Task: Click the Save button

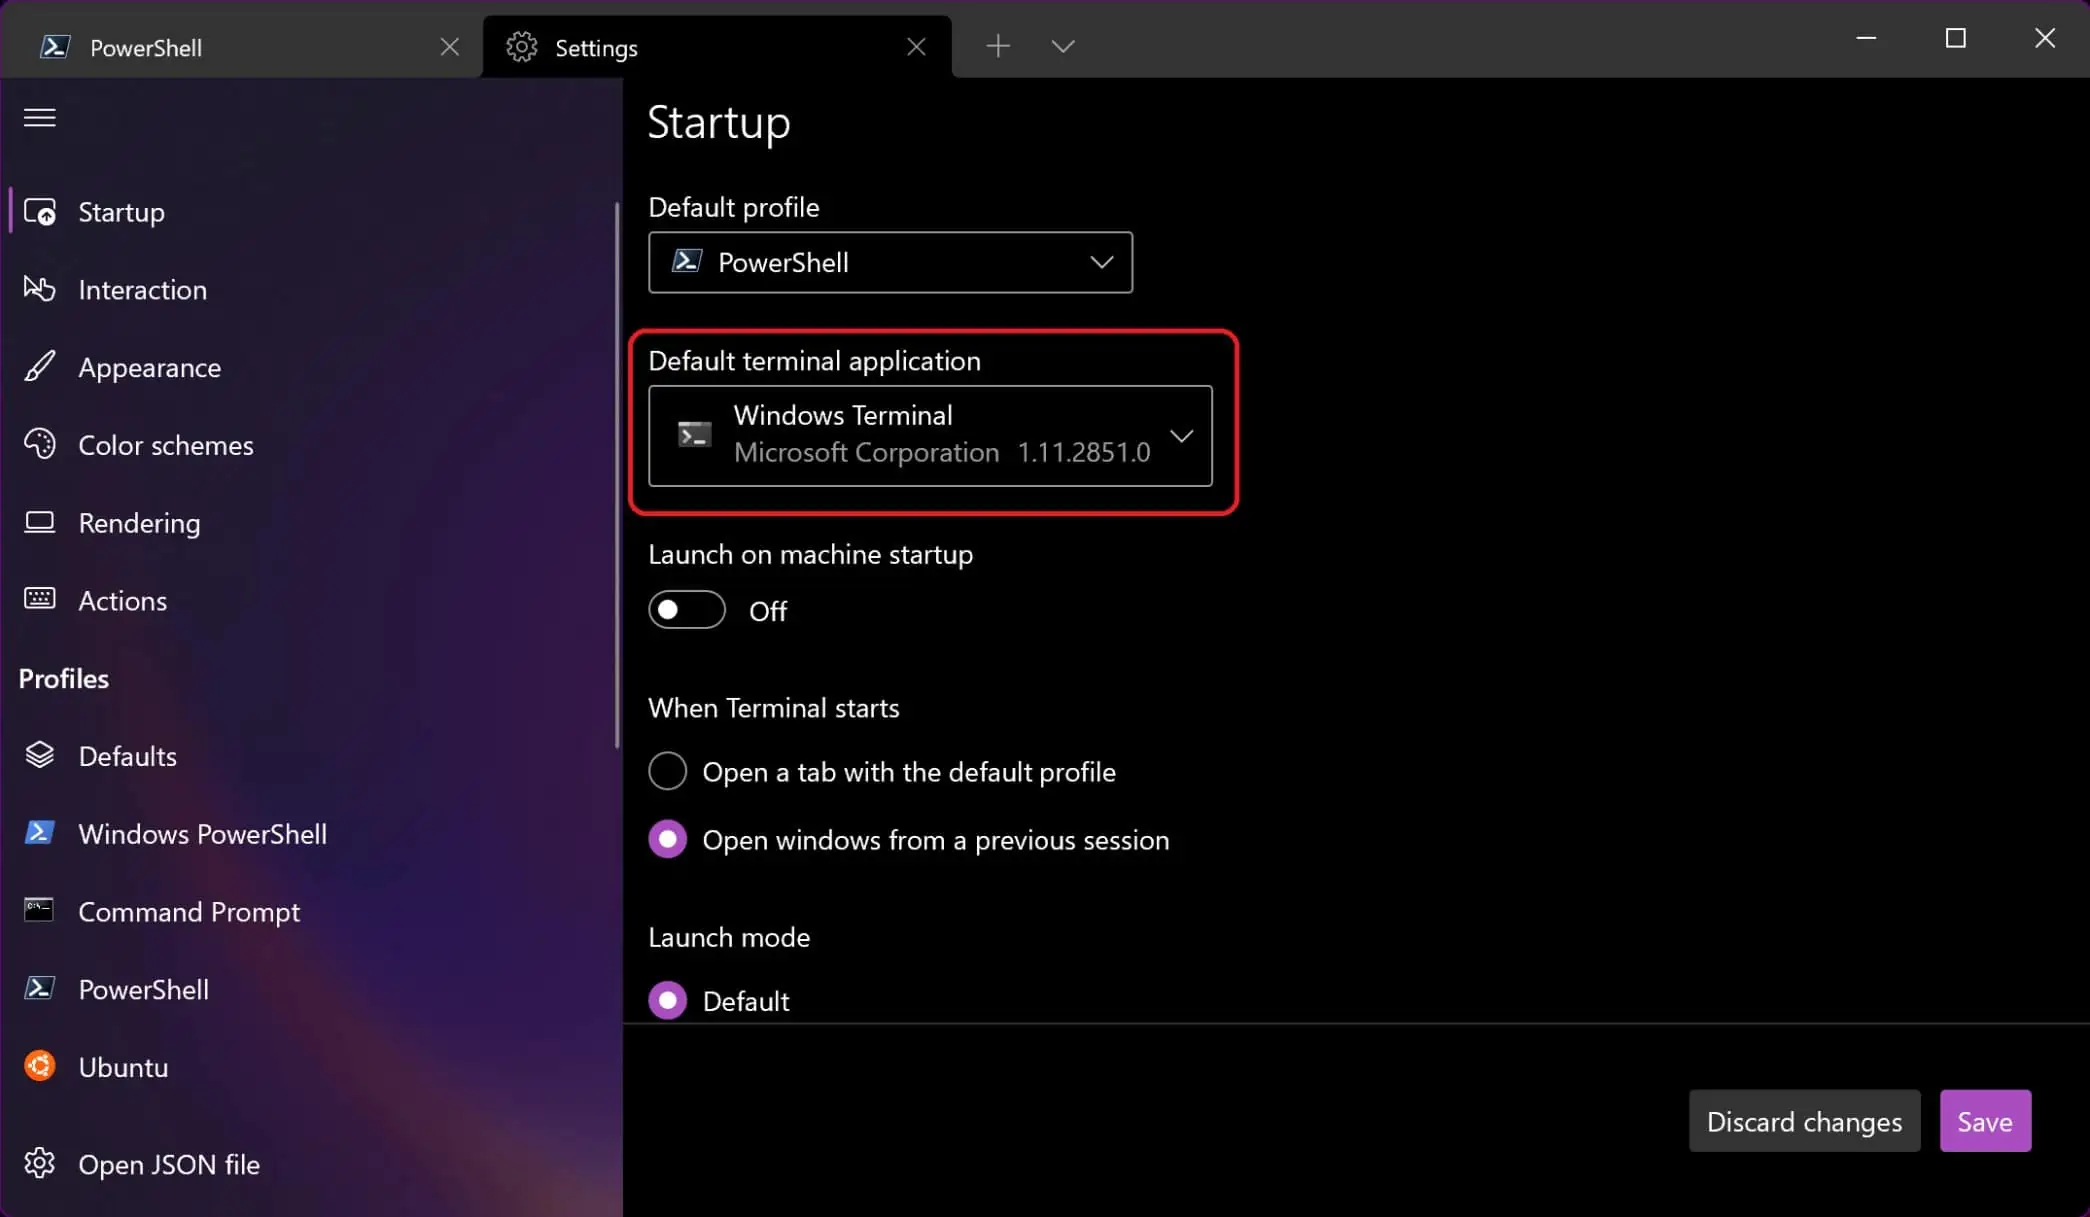Action: point(1984,1120)
